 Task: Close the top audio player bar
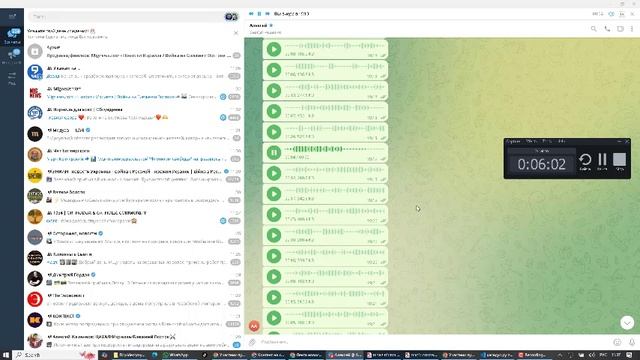(632, 14)
